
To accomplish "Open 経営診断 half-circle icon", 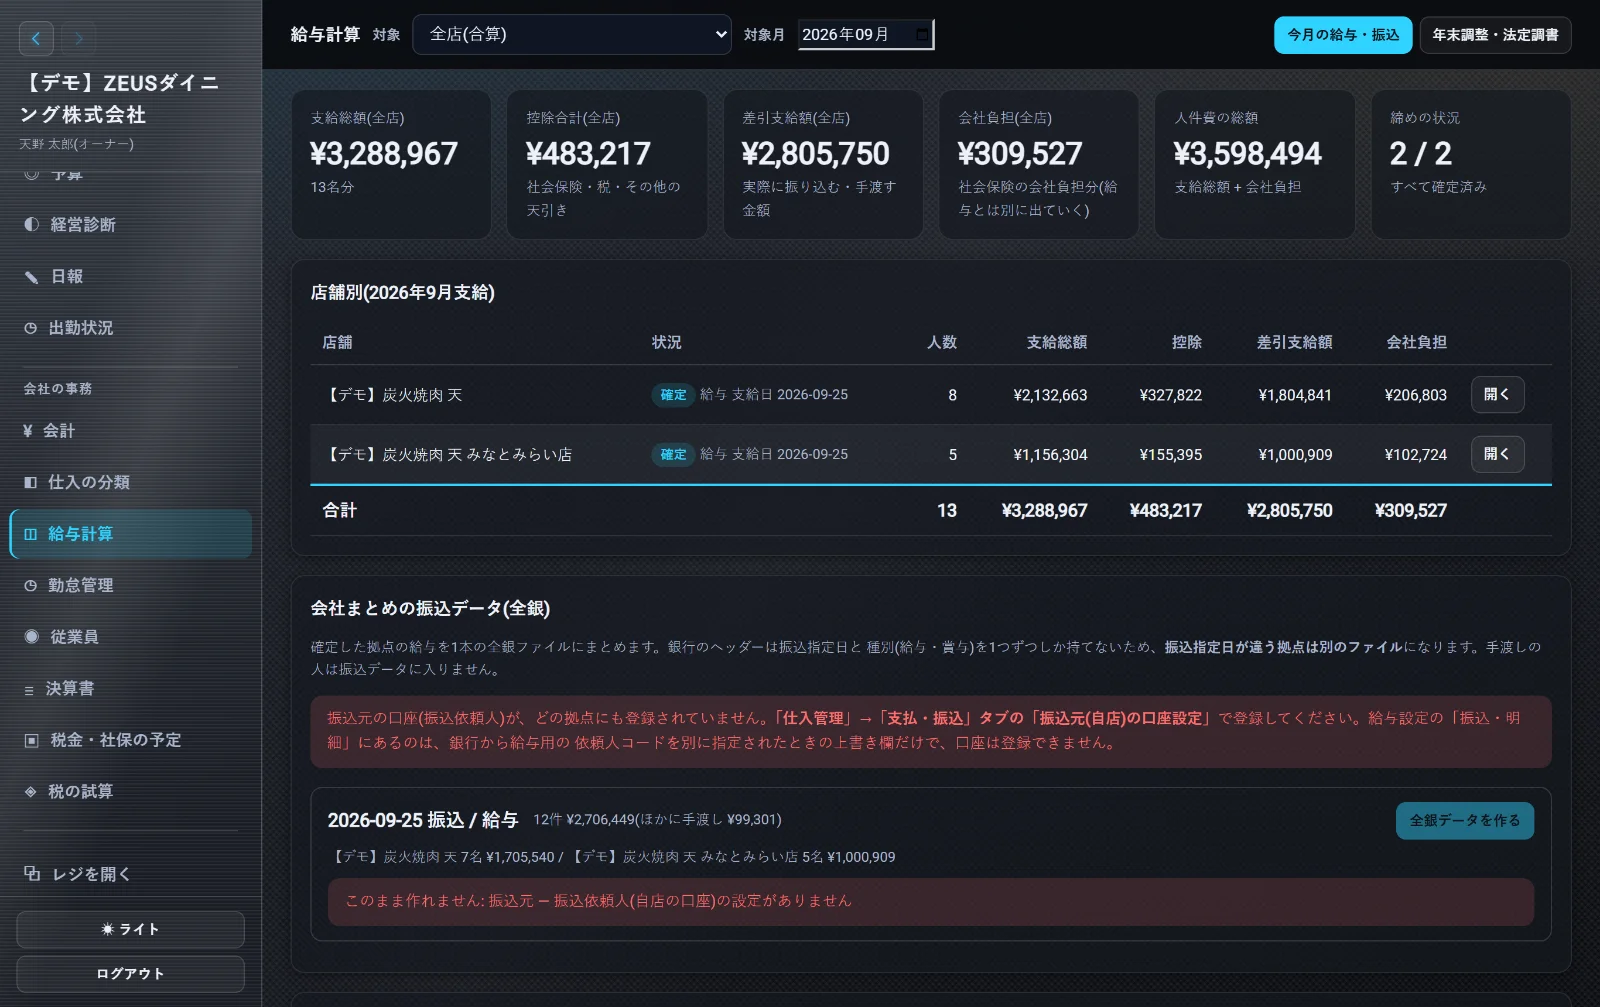I will pos(32,225).
